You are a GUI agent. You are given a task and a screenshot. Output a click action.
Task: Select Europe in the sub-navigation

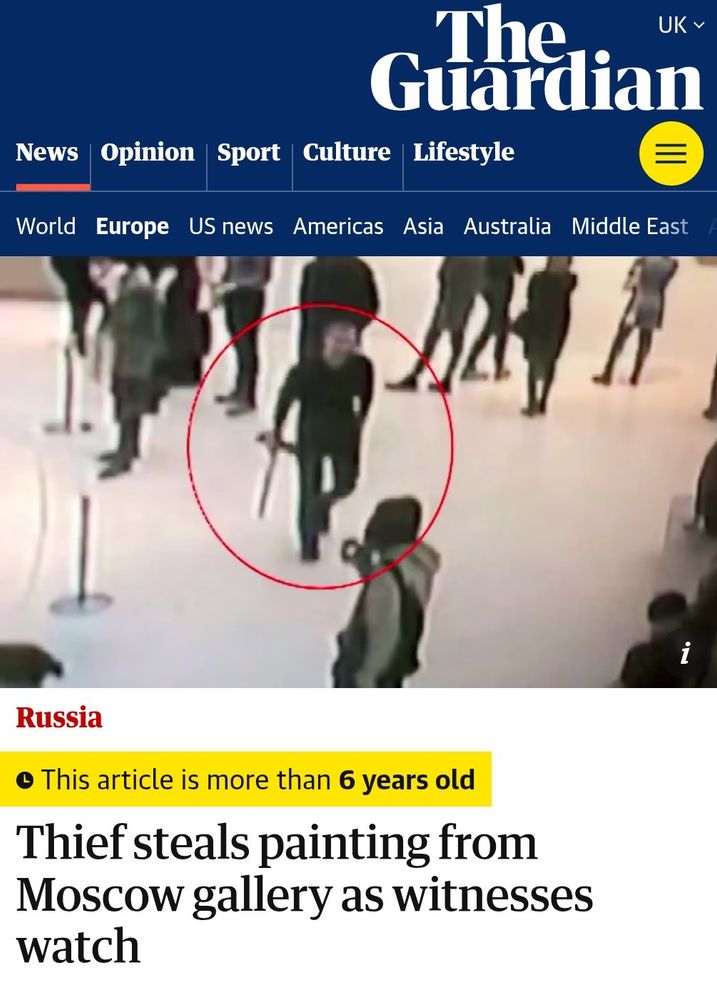point(132,226)
